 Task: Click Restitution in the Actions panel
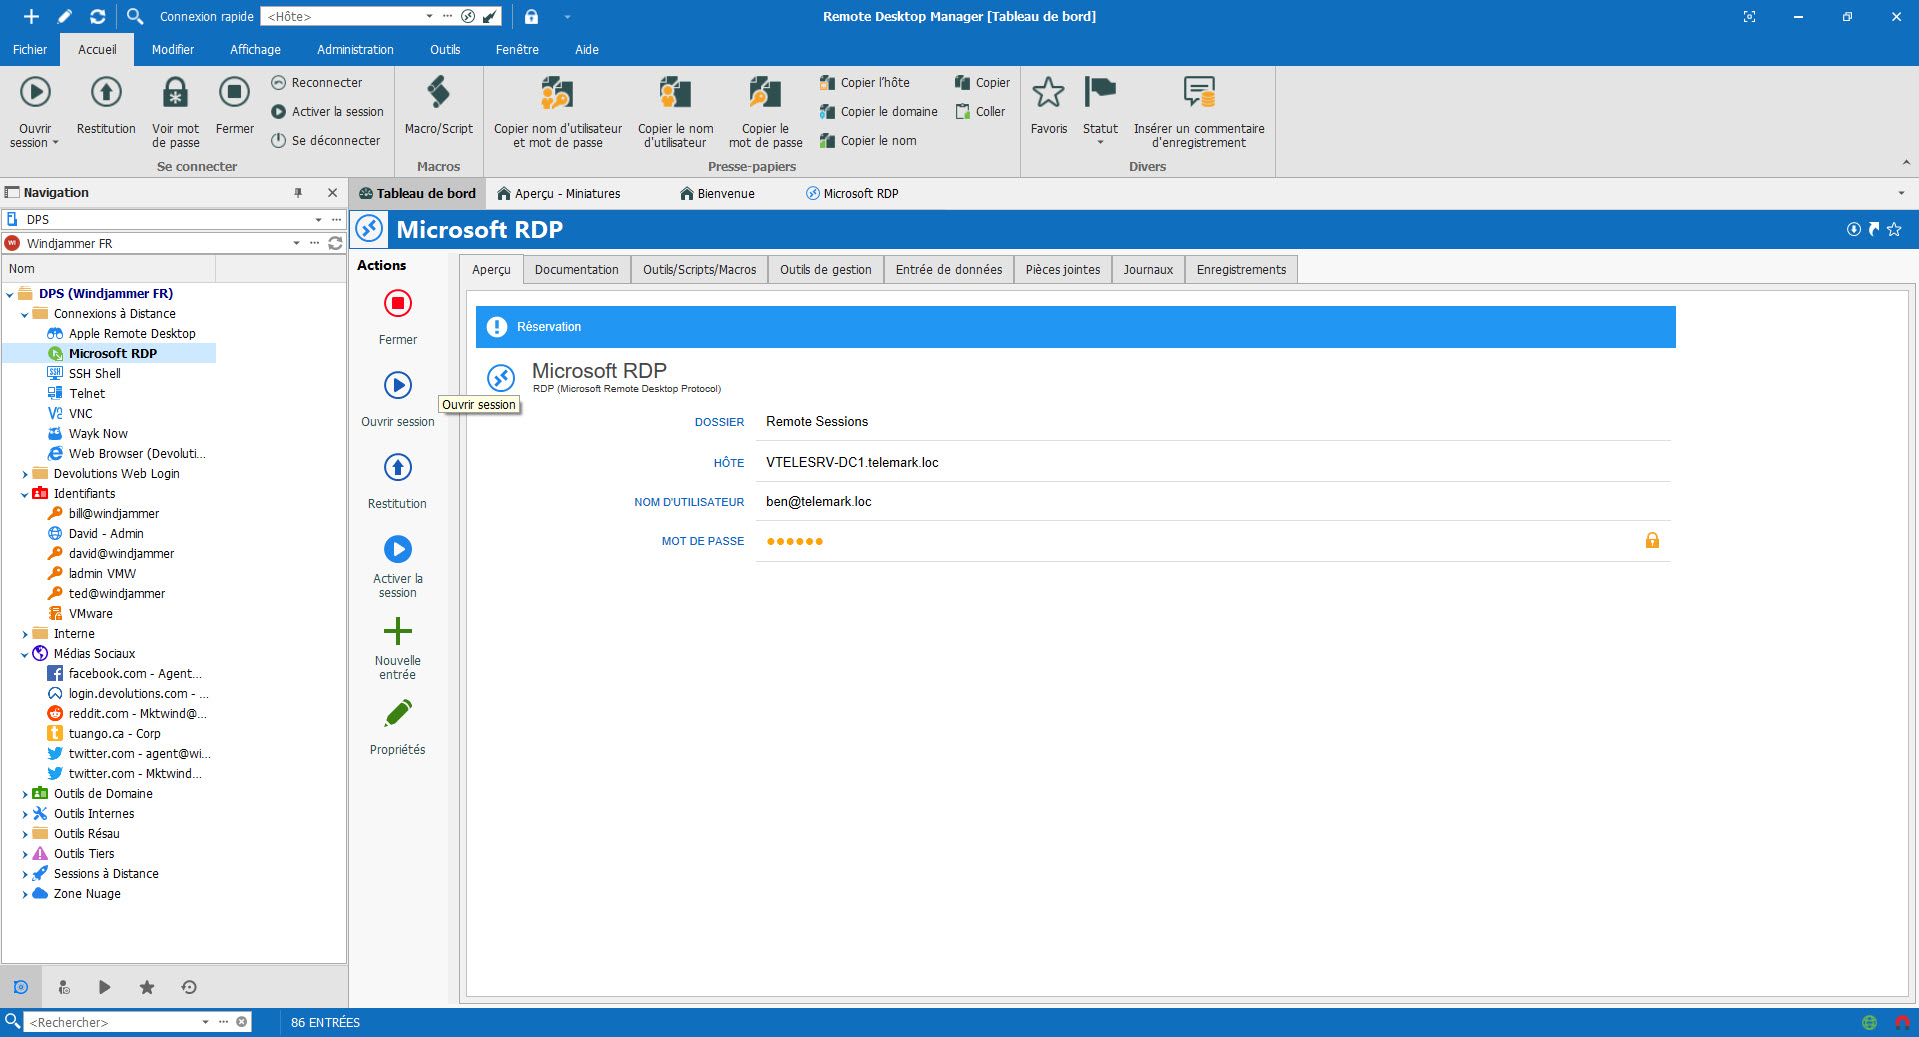[x=398, y=467]
